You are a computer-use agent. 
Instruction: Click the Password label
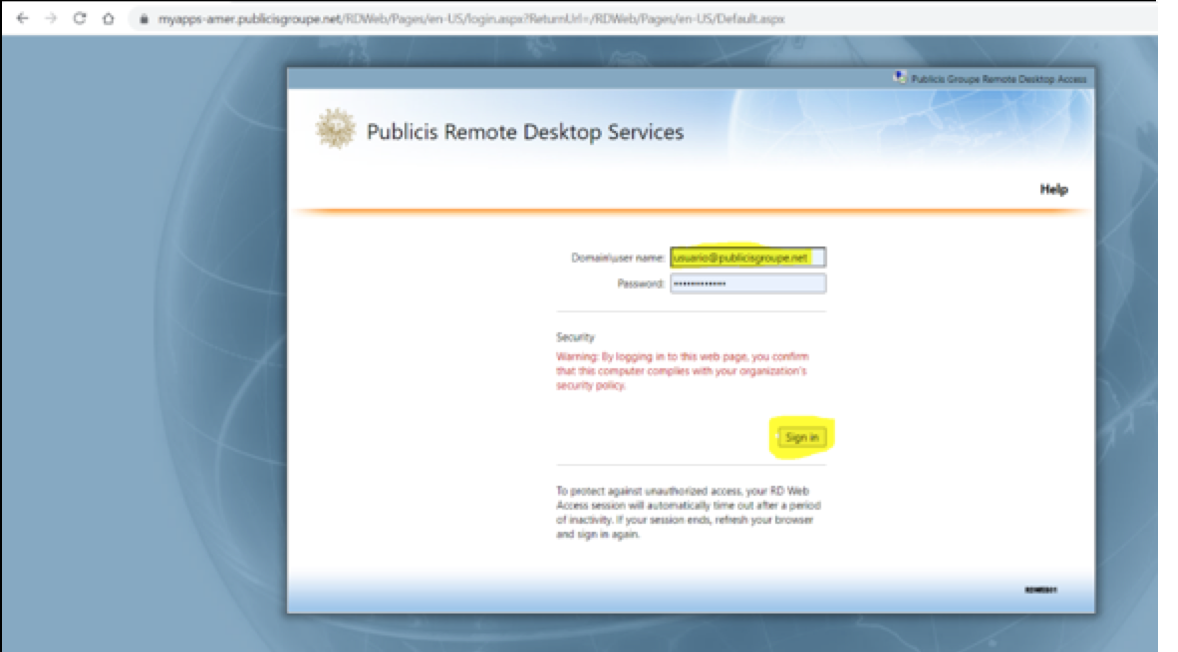pos(640,283)
